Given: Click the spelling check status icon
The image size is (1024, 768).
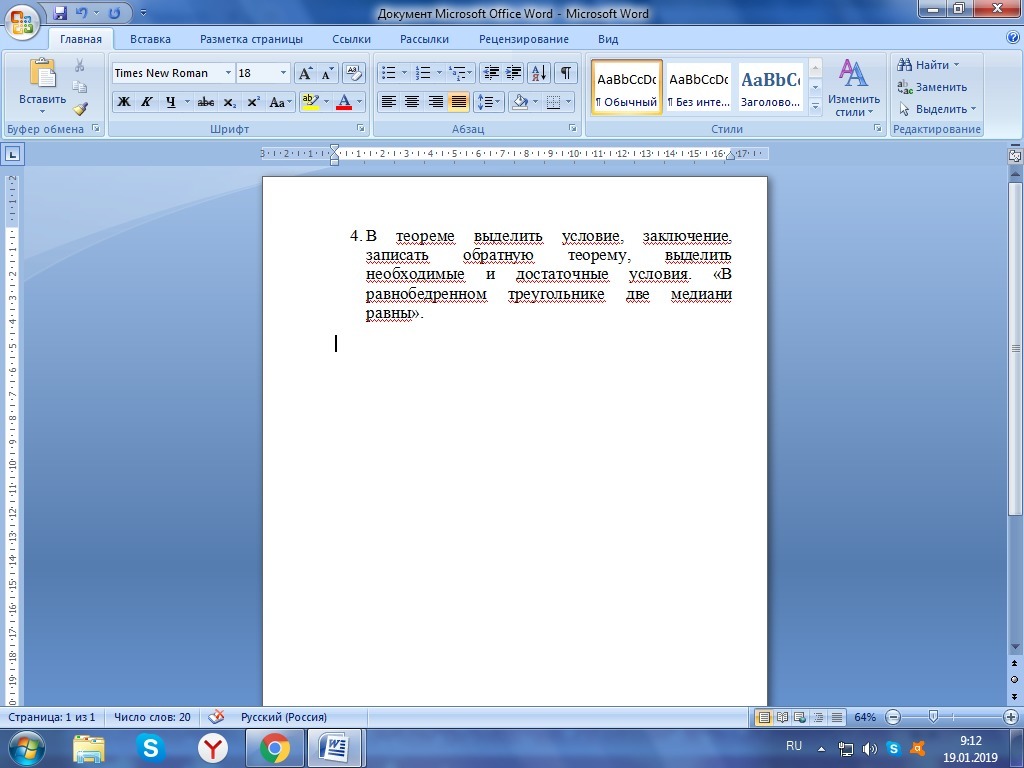Looking at the screenshot, I should click(x=216, y=717).
